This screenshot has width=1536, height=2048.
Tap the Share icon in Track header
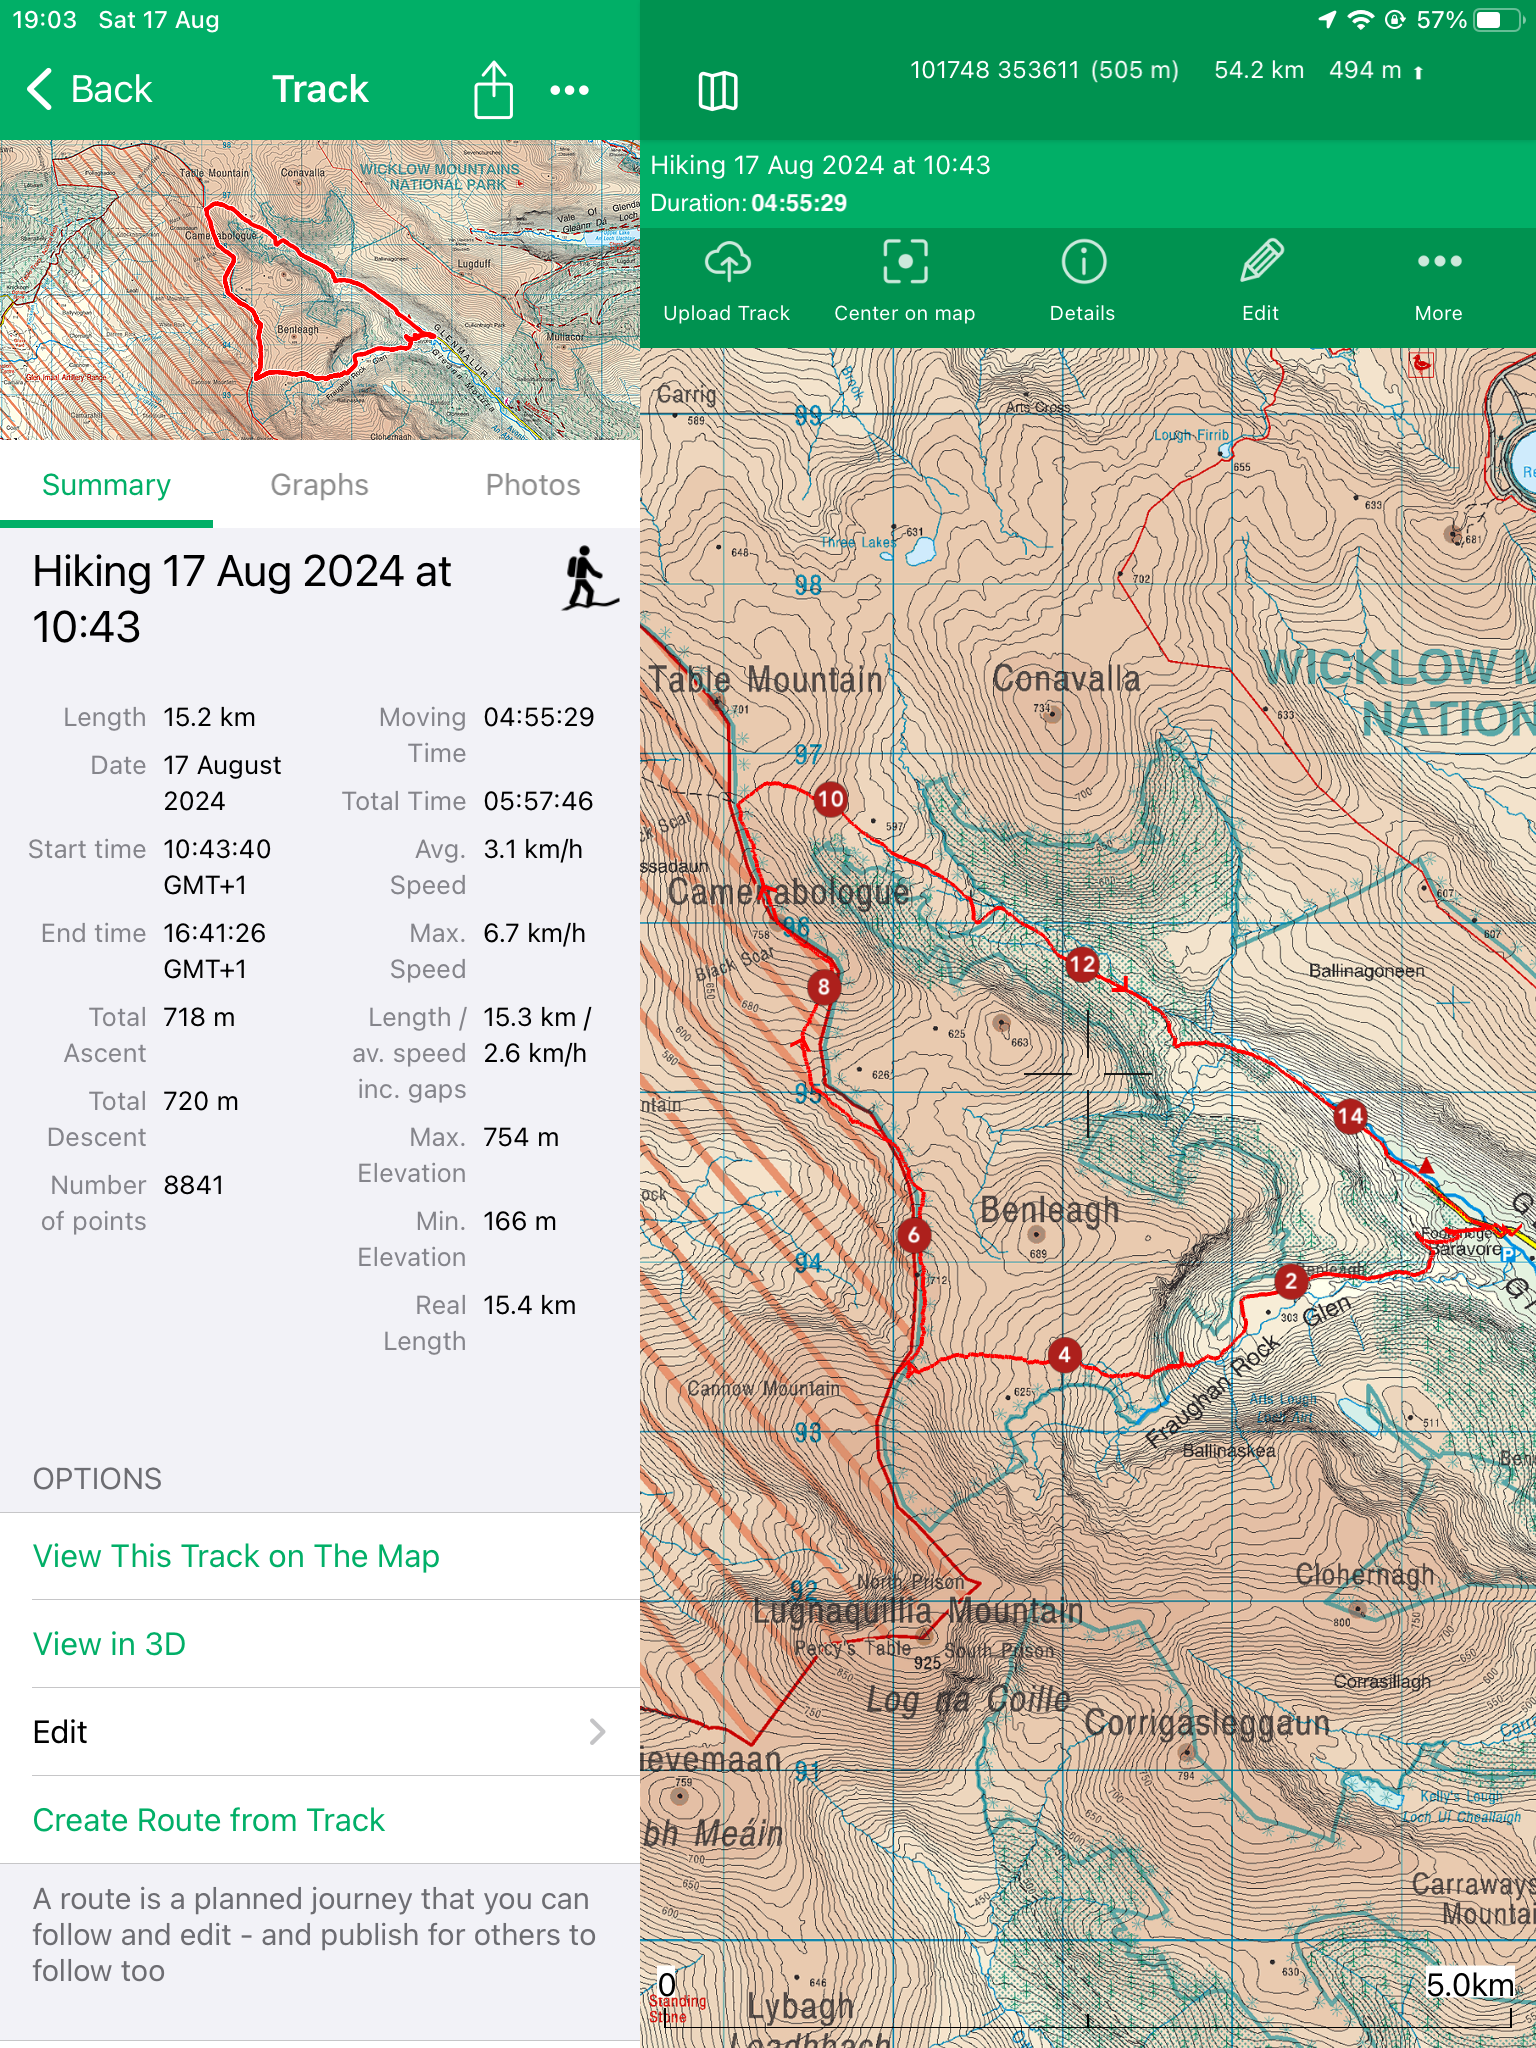[493, 90]
